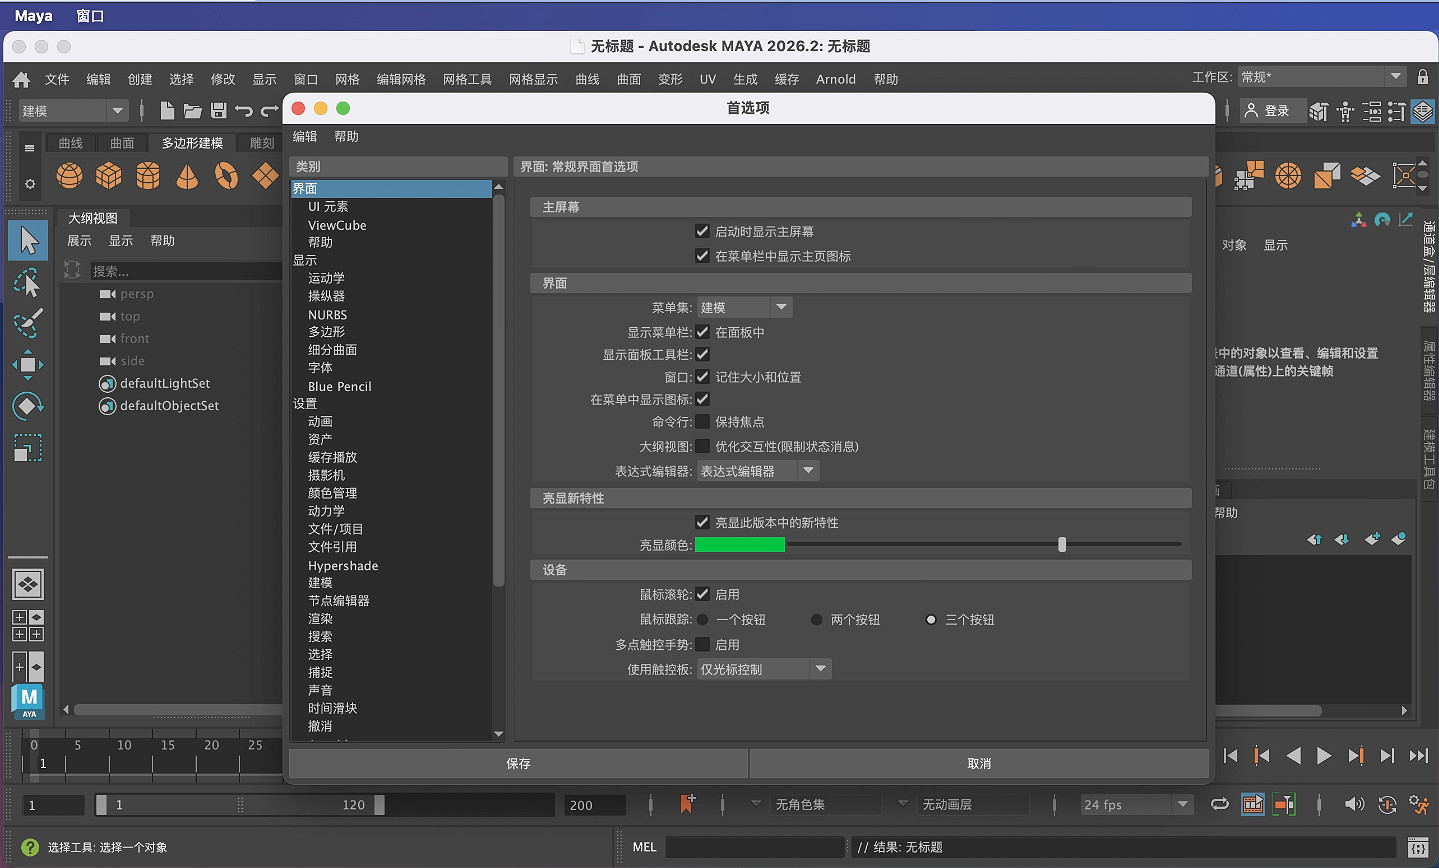Image resolution: width=1439 pixels, height=868 pixels.
Task: Click the polygon cube shelf icon
Action: [109, 176]
